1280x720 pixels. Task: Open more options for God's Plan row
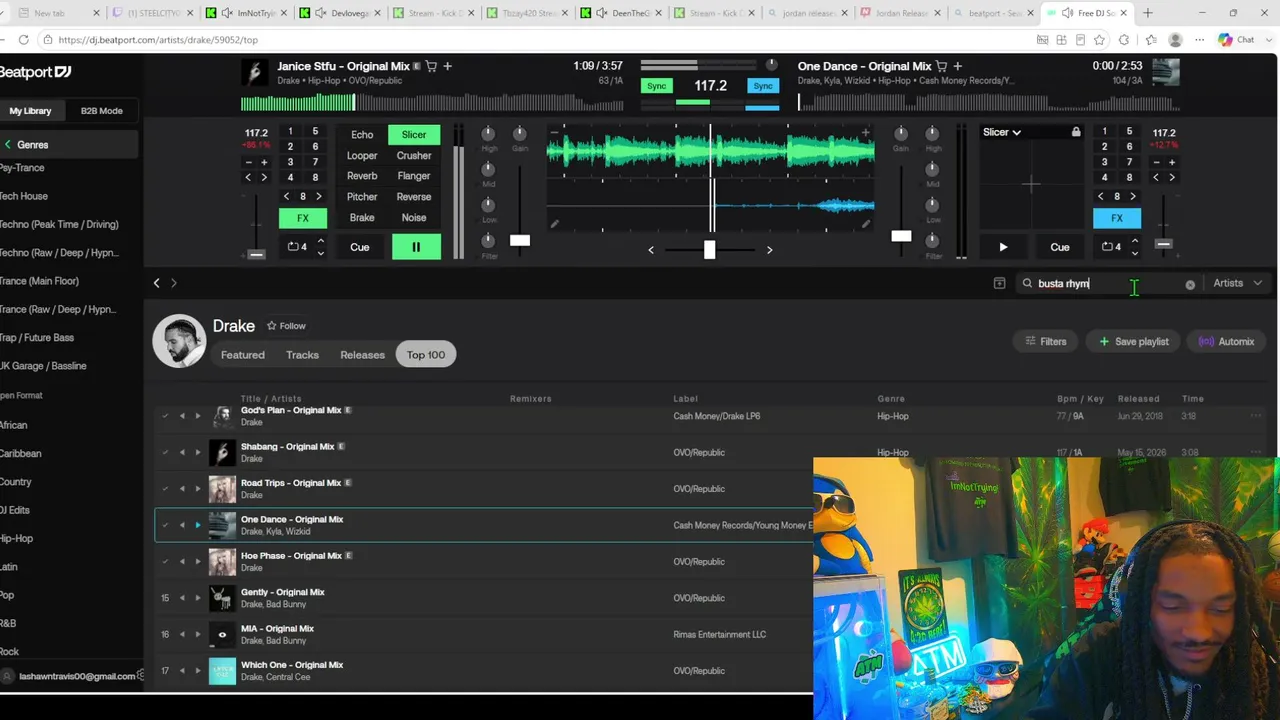click(x=1256, y=416)
